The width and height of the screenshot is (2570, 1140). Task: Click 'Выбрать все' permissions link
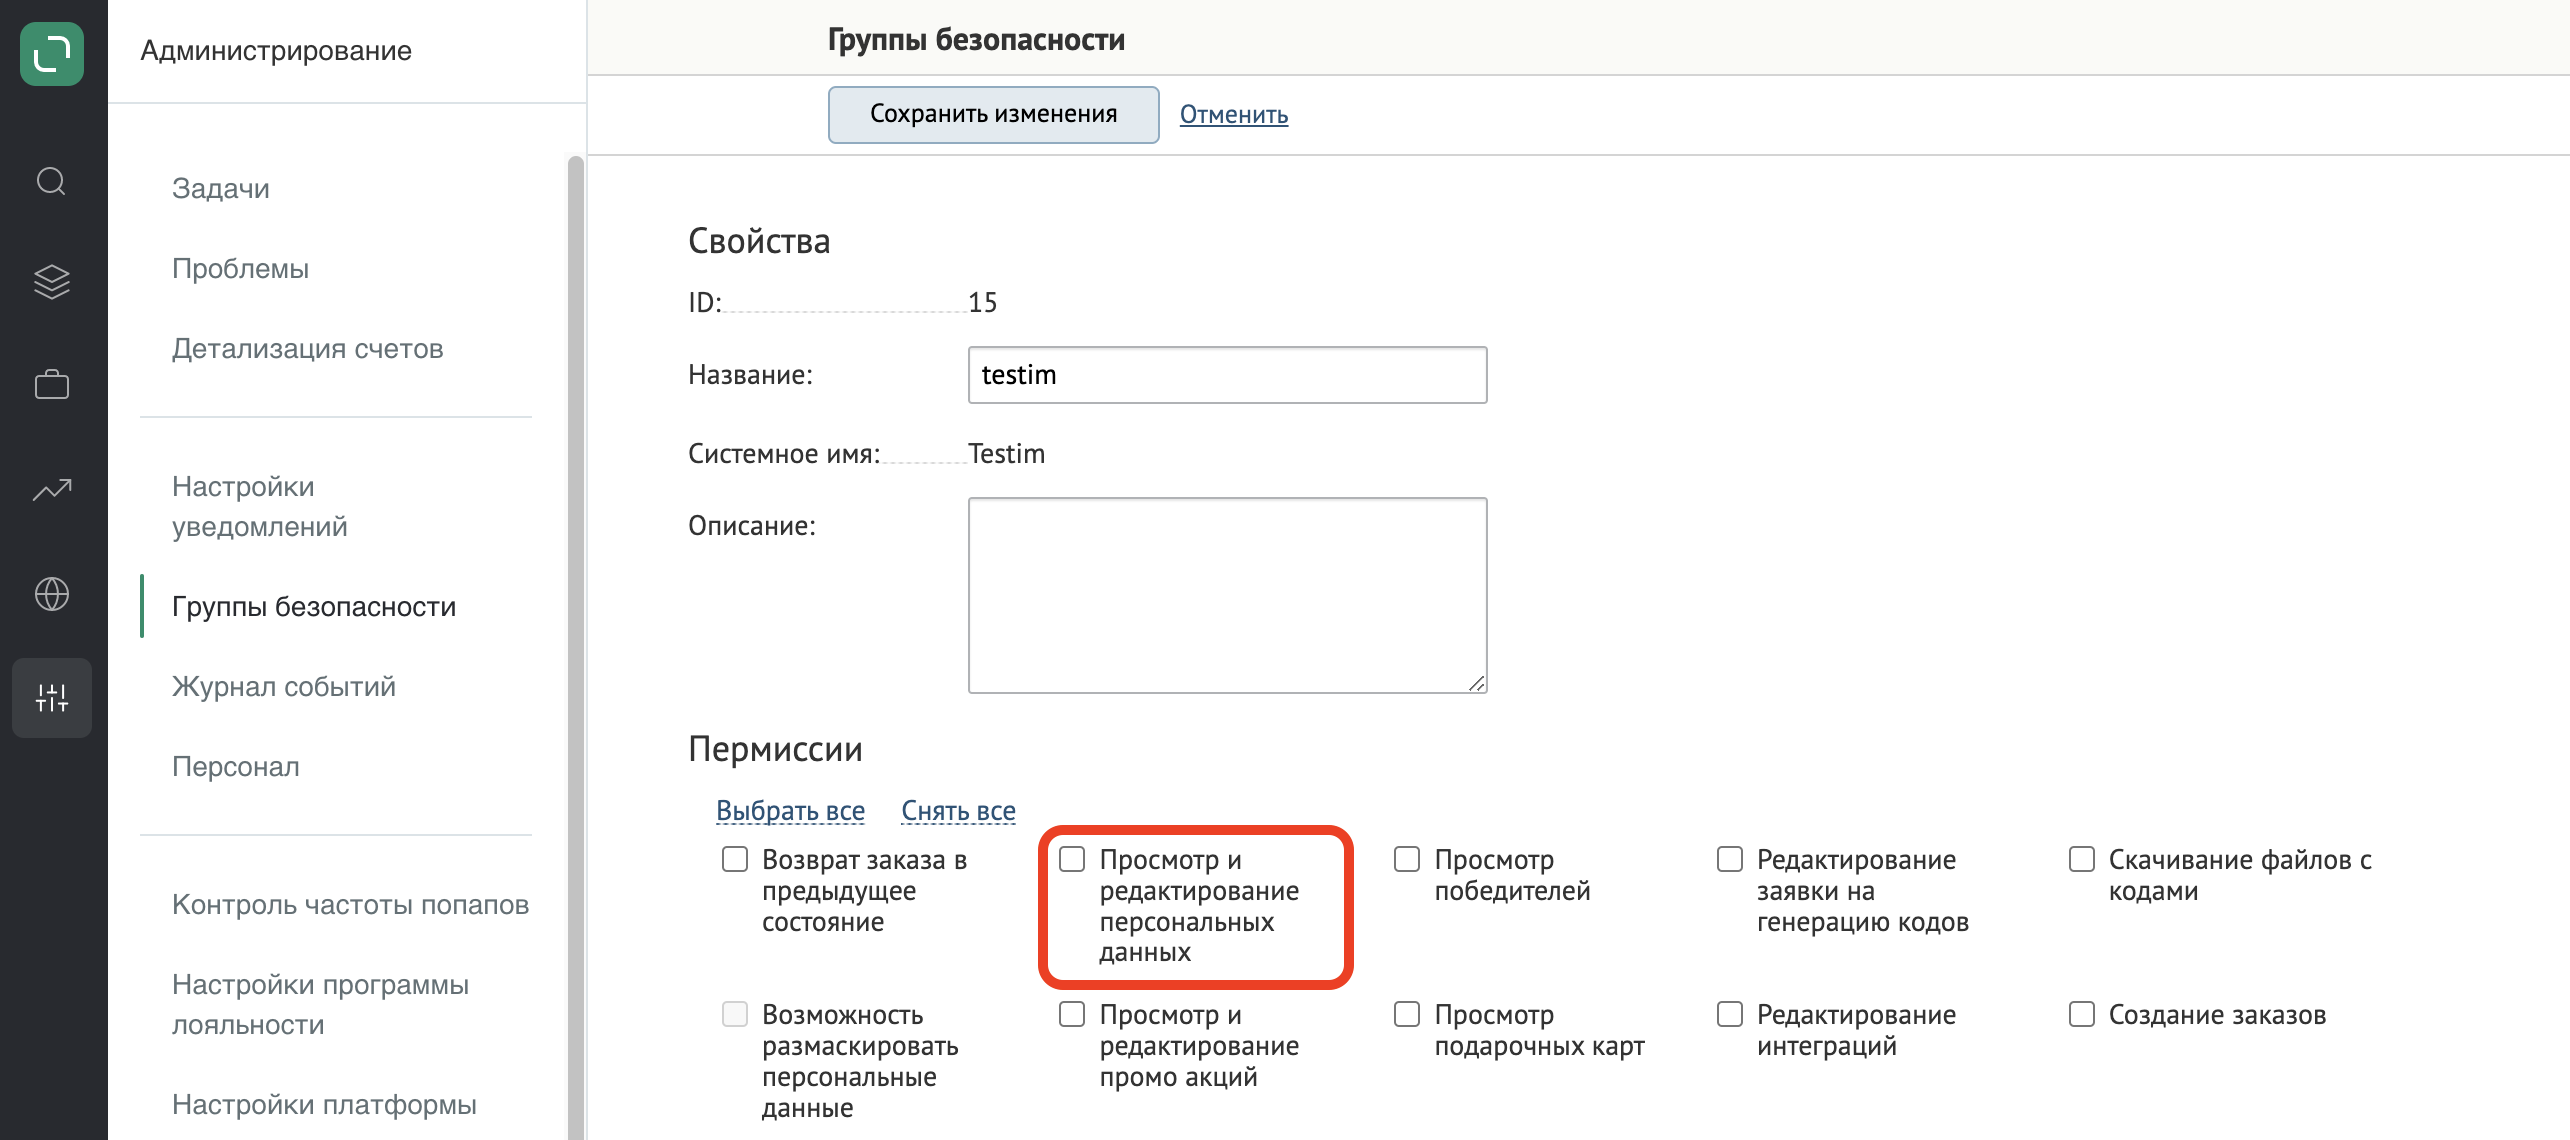pyautogui.click(x=790, y=810)
